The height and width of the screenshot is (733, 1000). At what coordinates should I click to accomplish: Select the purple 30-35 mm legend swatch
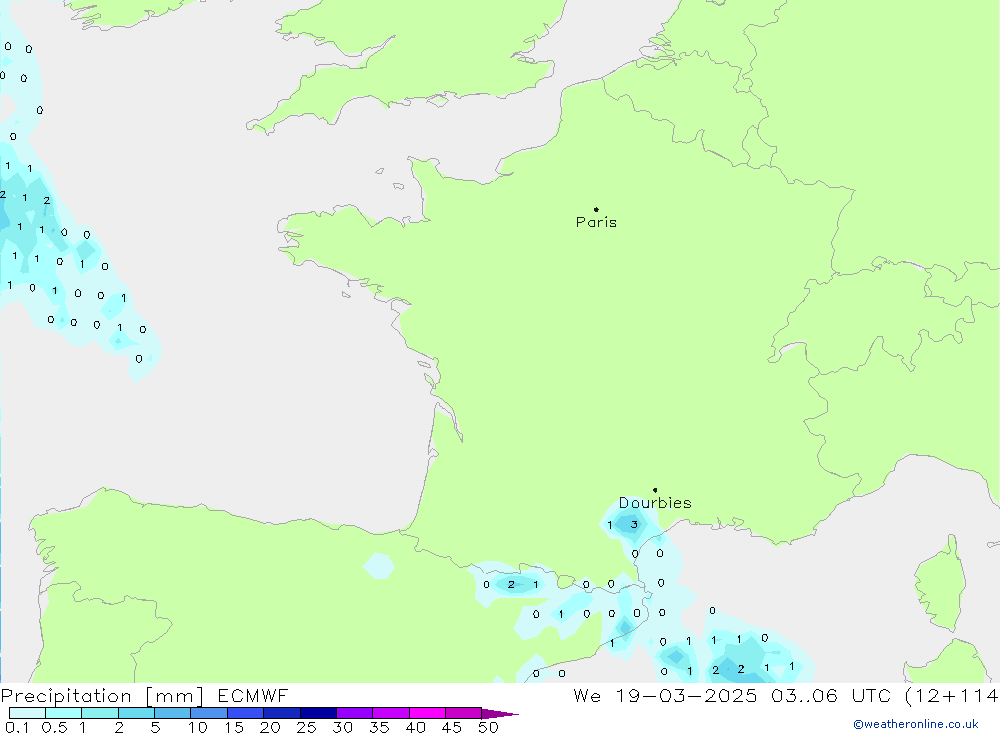point(354,714)
